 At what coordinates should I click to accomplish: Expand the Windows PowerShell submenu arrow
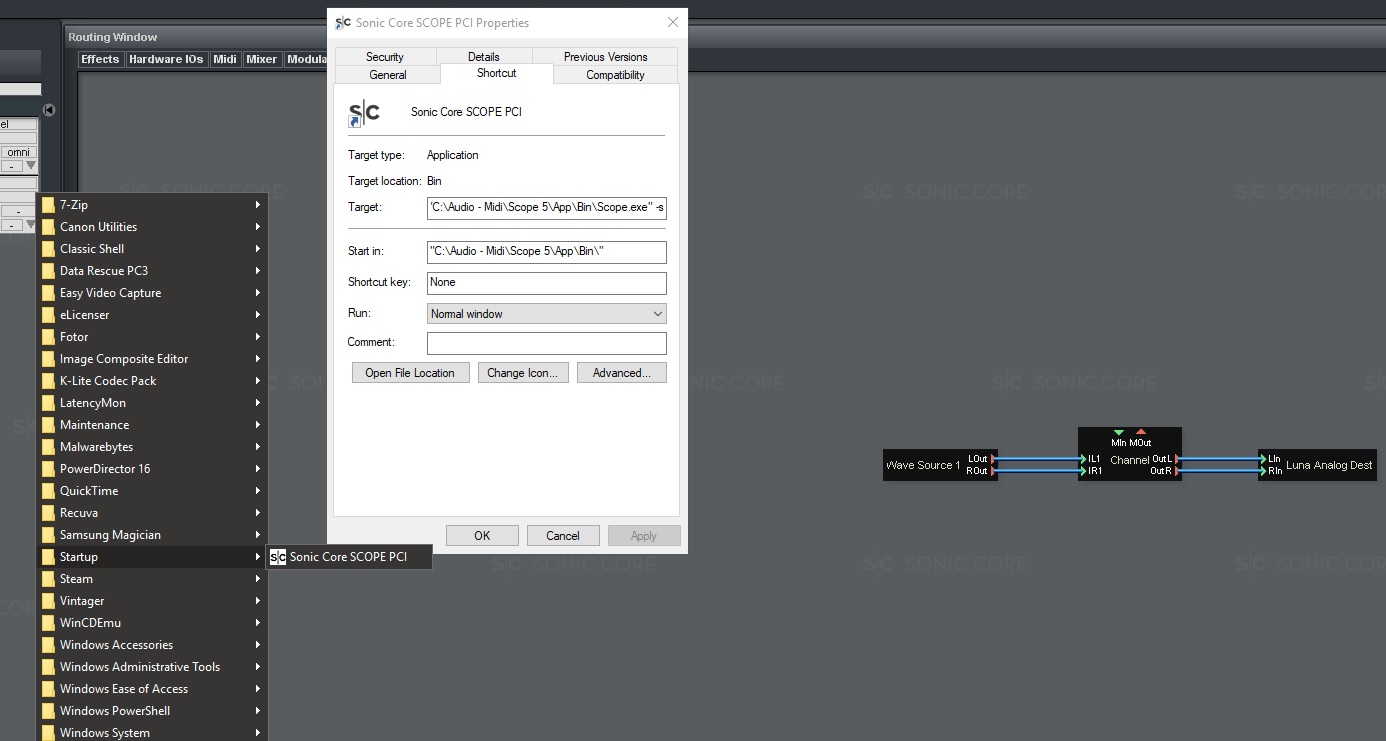(258, 711)
